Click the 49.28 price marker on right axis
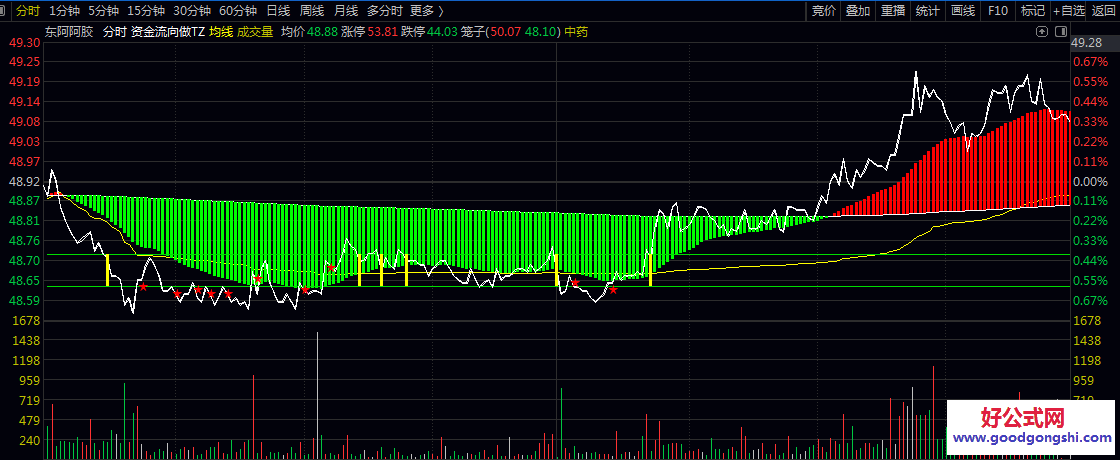The image size is (1120, 460). (x=1087, y=42)
